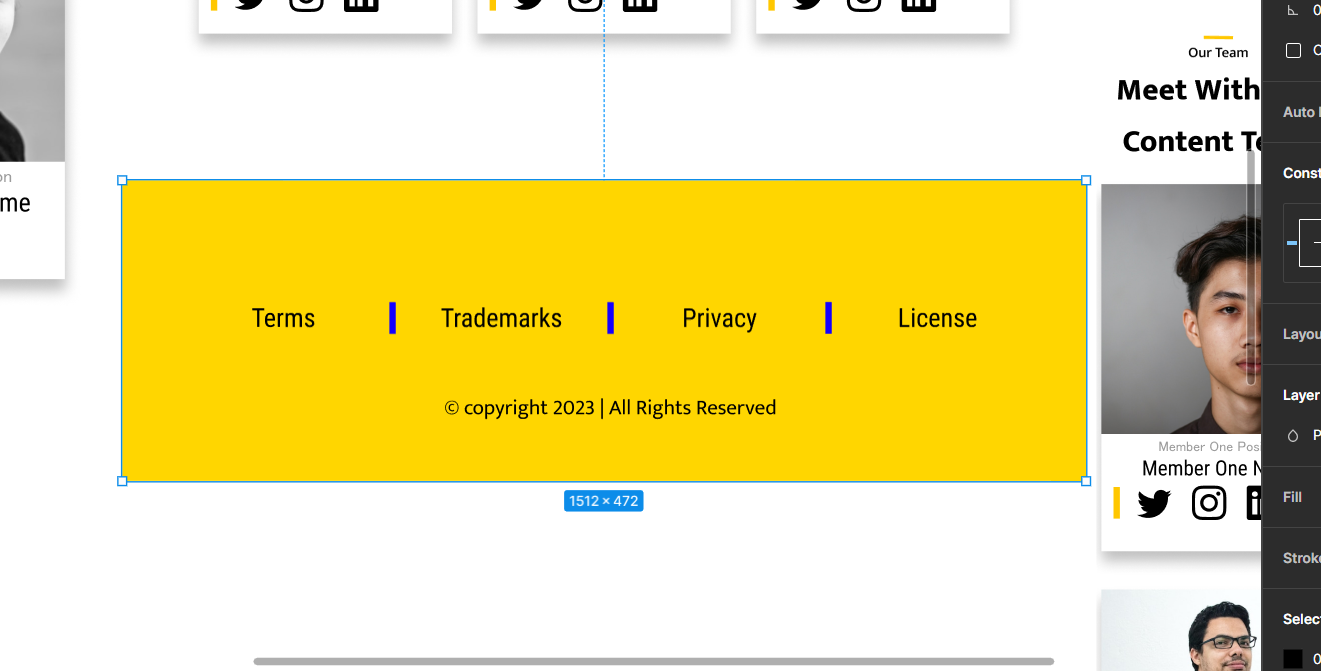The height and width of the screenshot is (671, 1321).
Task: Expand the Stroke section
Action: pos(1300,558)
